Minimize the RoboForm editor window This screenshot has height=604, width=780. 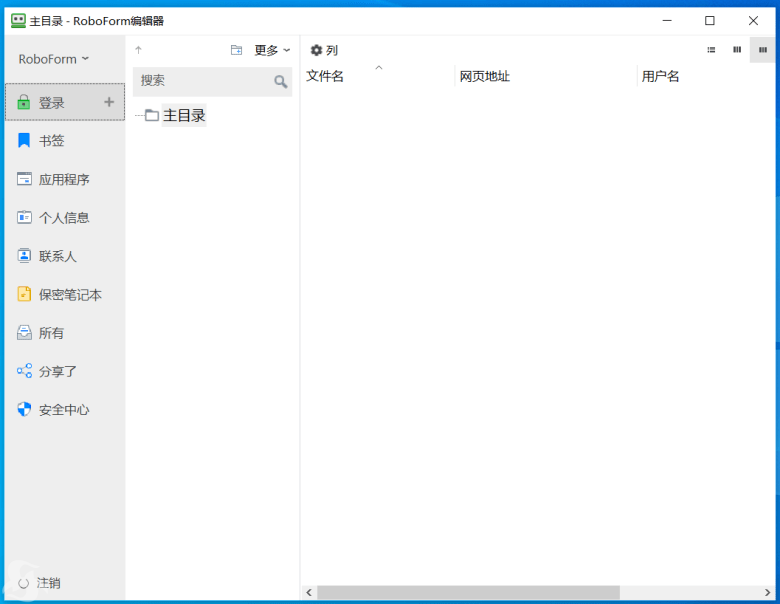[667, 20]
